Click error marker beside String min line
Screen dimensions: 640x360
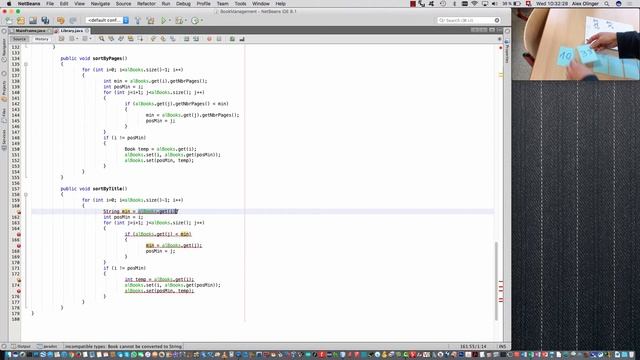pos(19,211)
